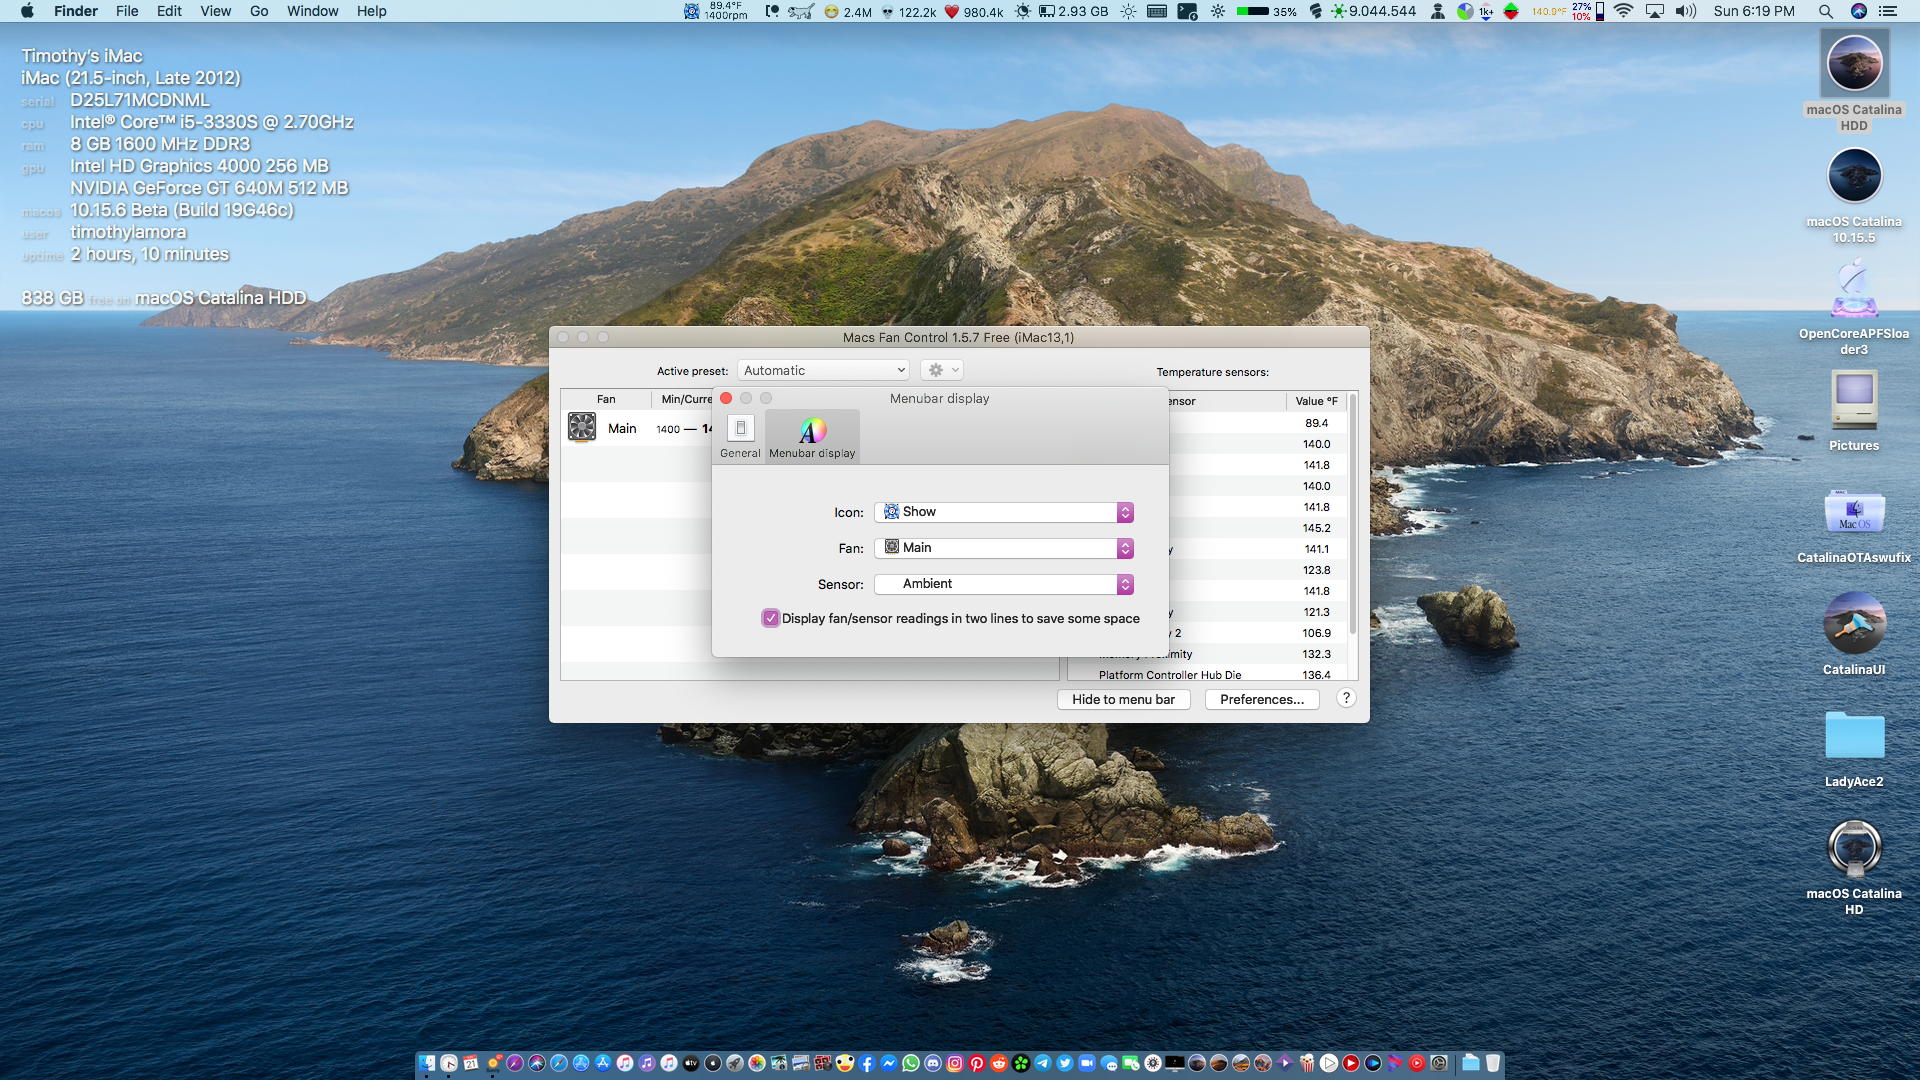Open Icon Show dropdown

tap(1004, 512)
